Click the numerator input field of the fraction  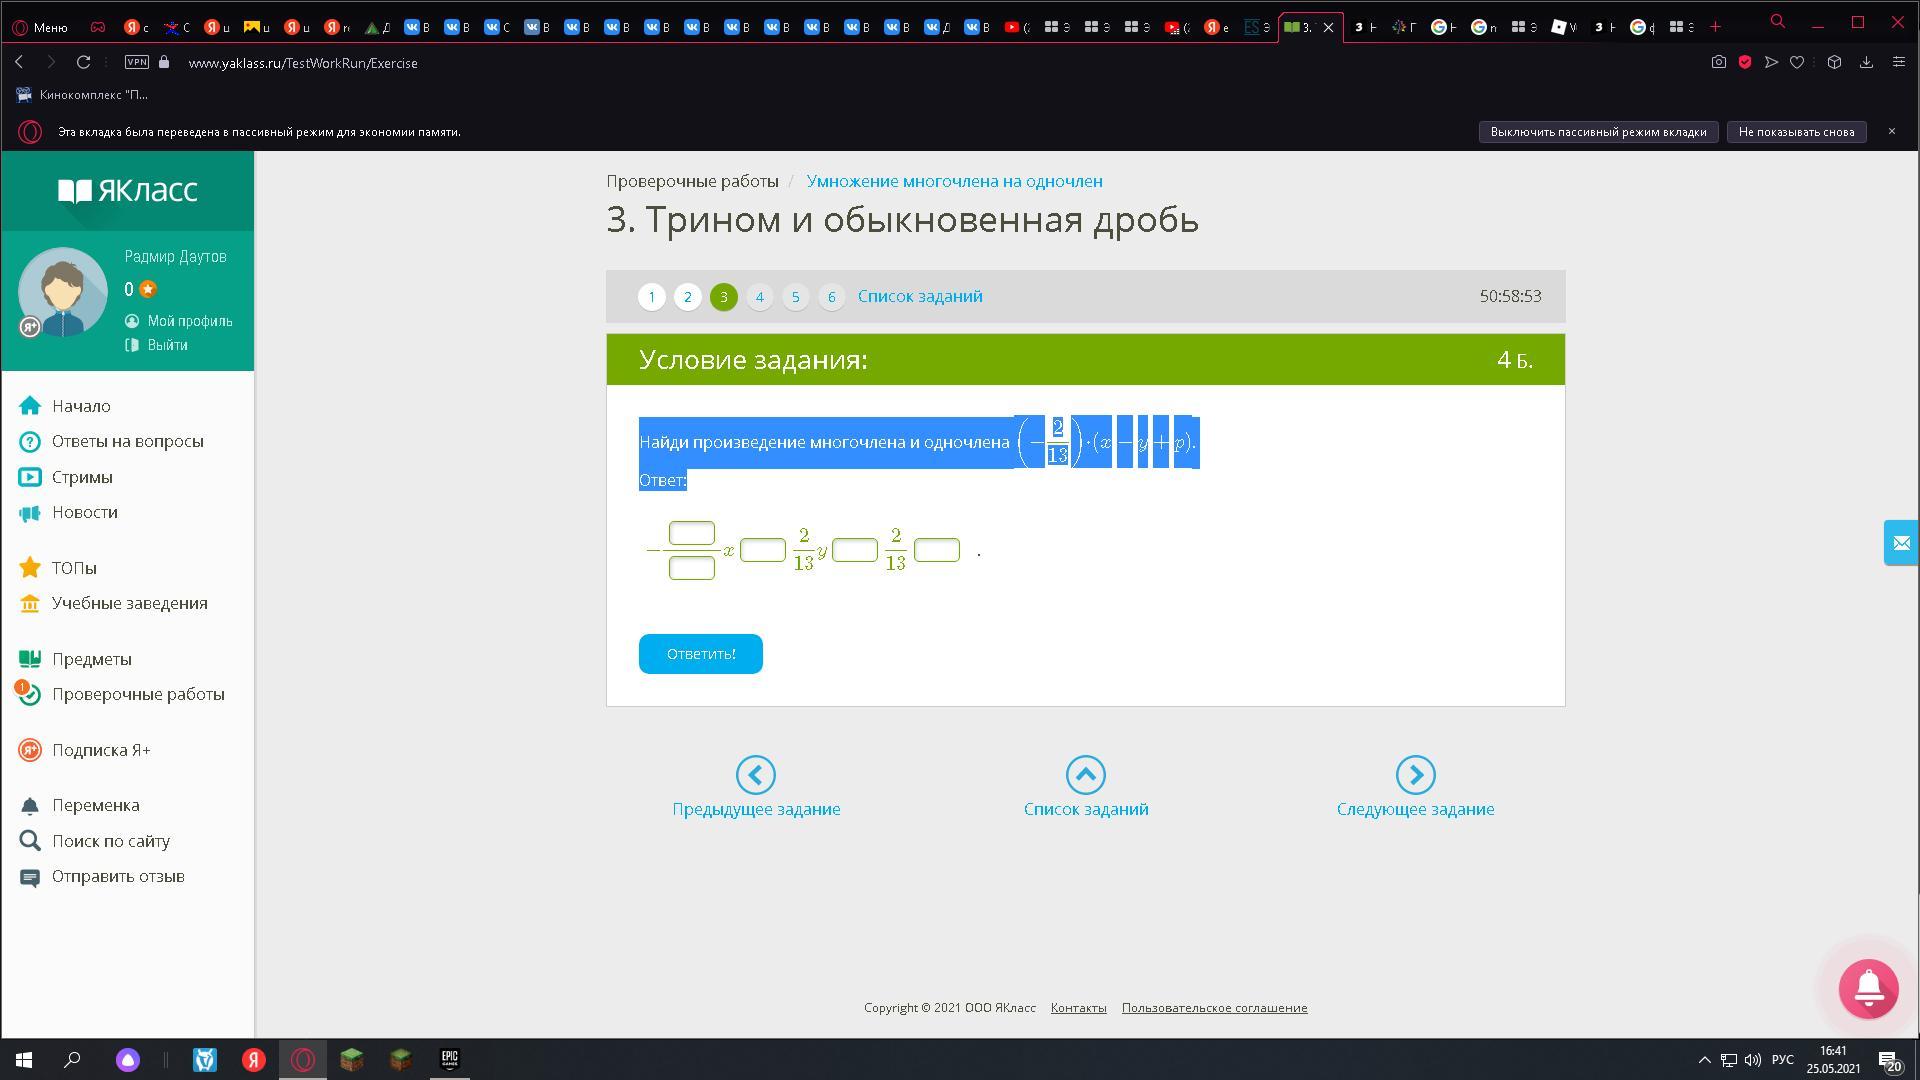(x=691, y=533)
